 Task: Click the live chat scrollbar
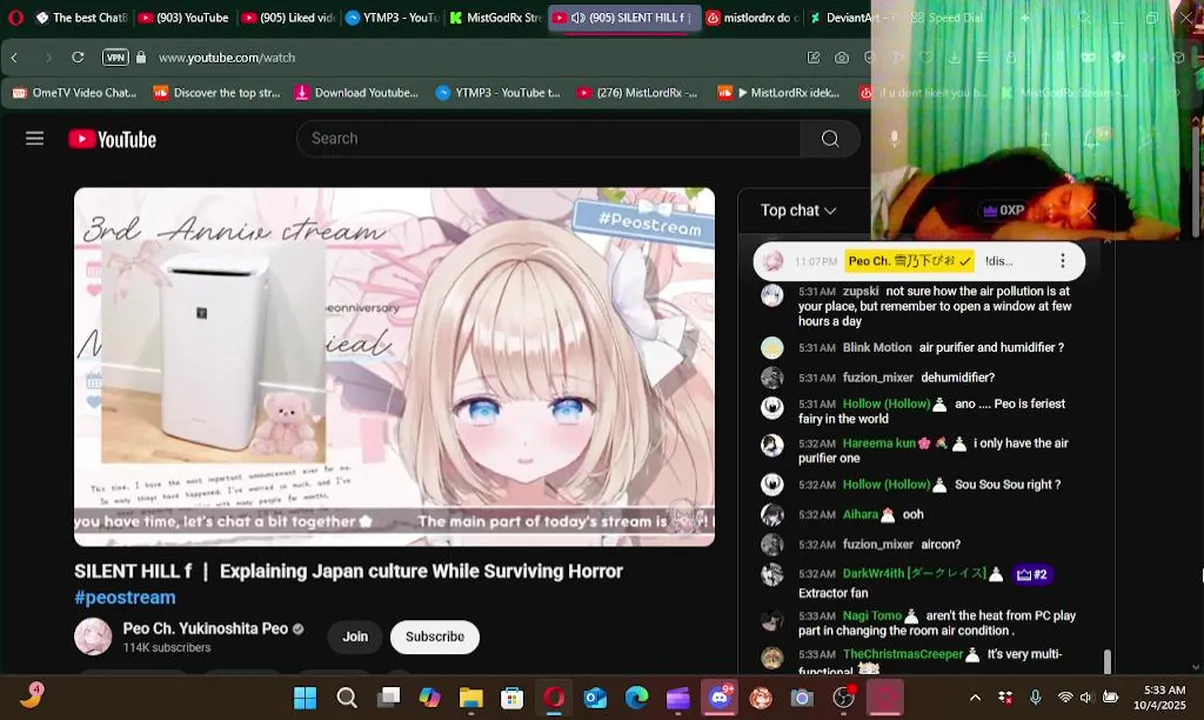1107,662
